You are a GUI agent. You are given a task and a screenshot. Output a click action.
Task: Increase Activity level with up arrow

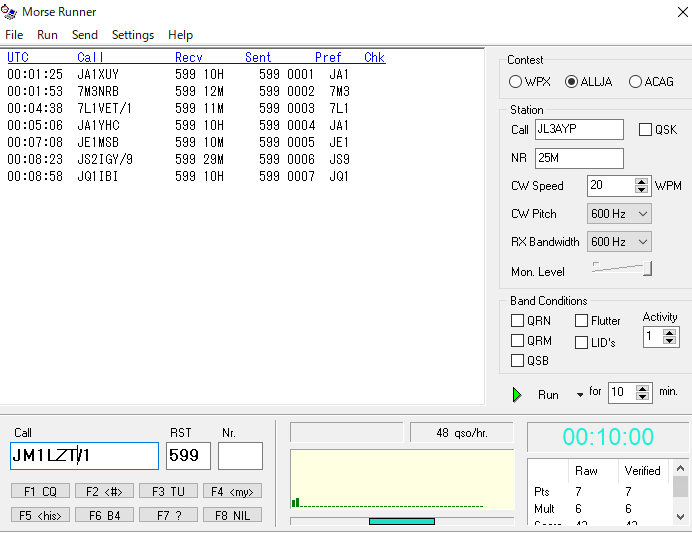point(669,333)
